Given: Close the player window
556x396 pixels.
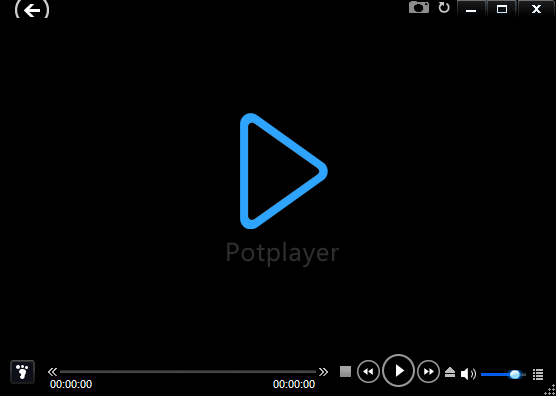Looking at the screenshot, I should click(536, 9).
